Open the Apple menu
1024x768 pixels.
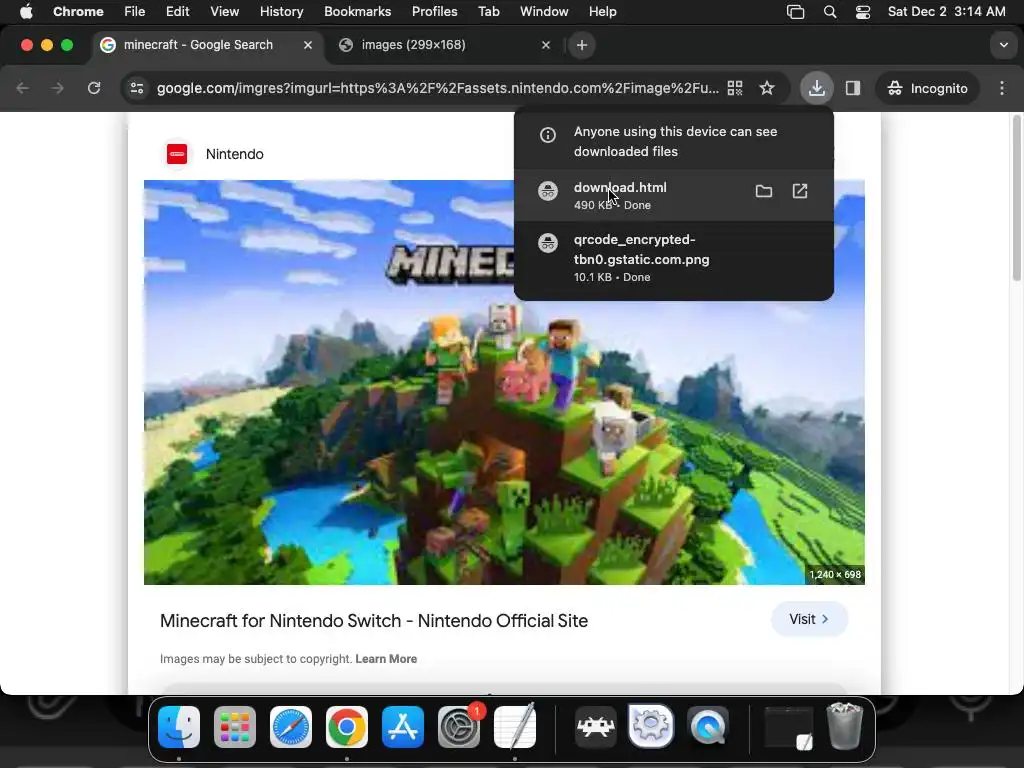click(26, 12)
